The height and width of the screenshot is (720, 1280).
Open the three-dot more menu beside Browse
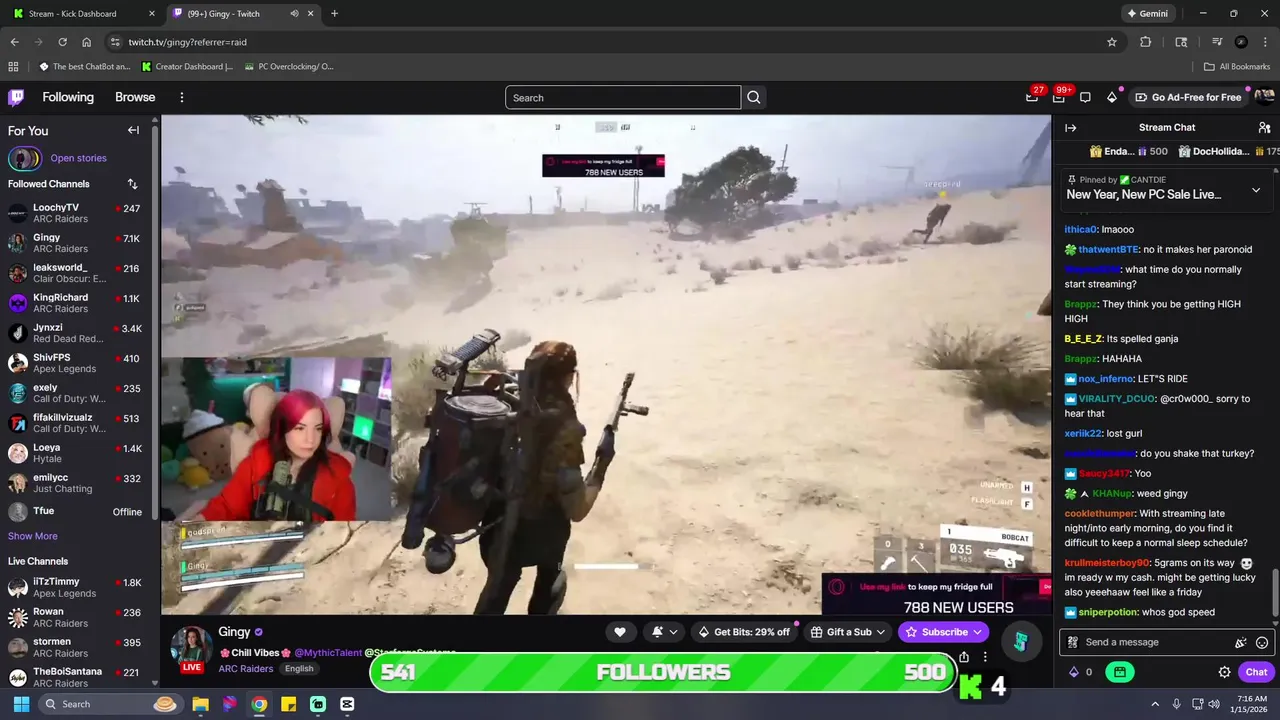point(182,97)
